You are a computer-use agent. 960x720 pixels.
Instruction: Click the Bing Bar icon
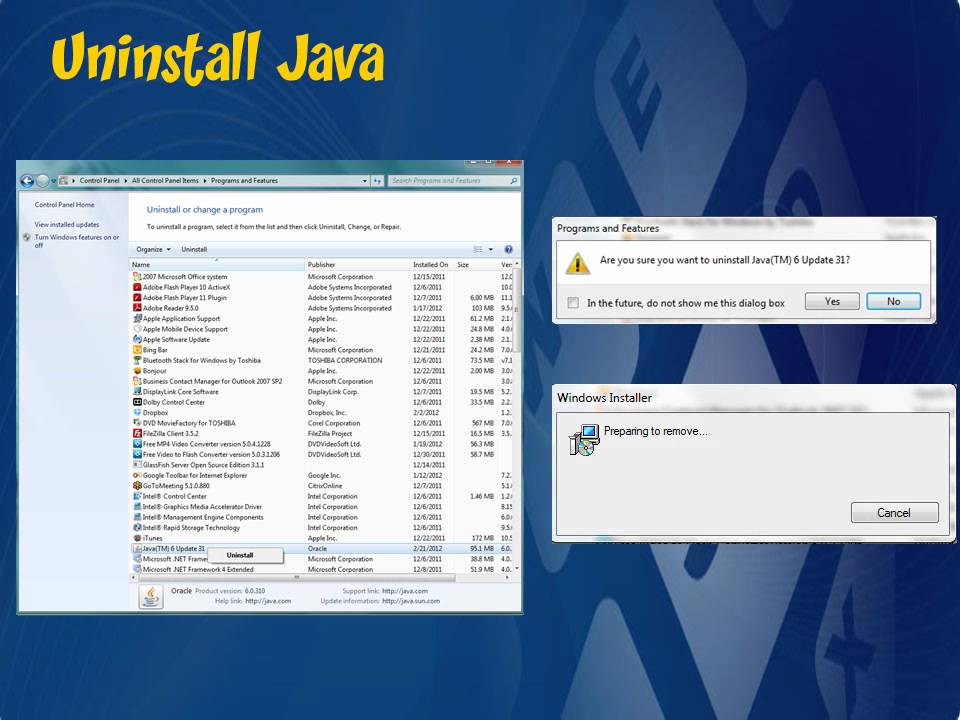(x=137, y=350)
